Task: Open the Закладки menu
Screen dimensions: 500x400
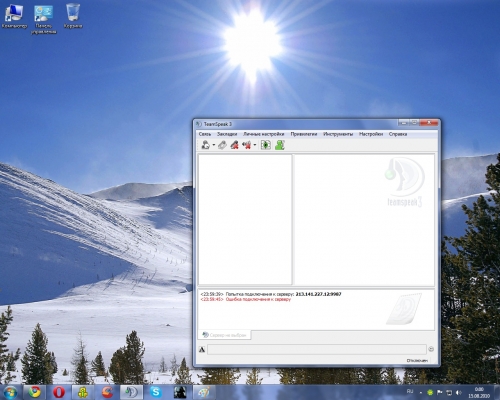Action: coord(227,134)
